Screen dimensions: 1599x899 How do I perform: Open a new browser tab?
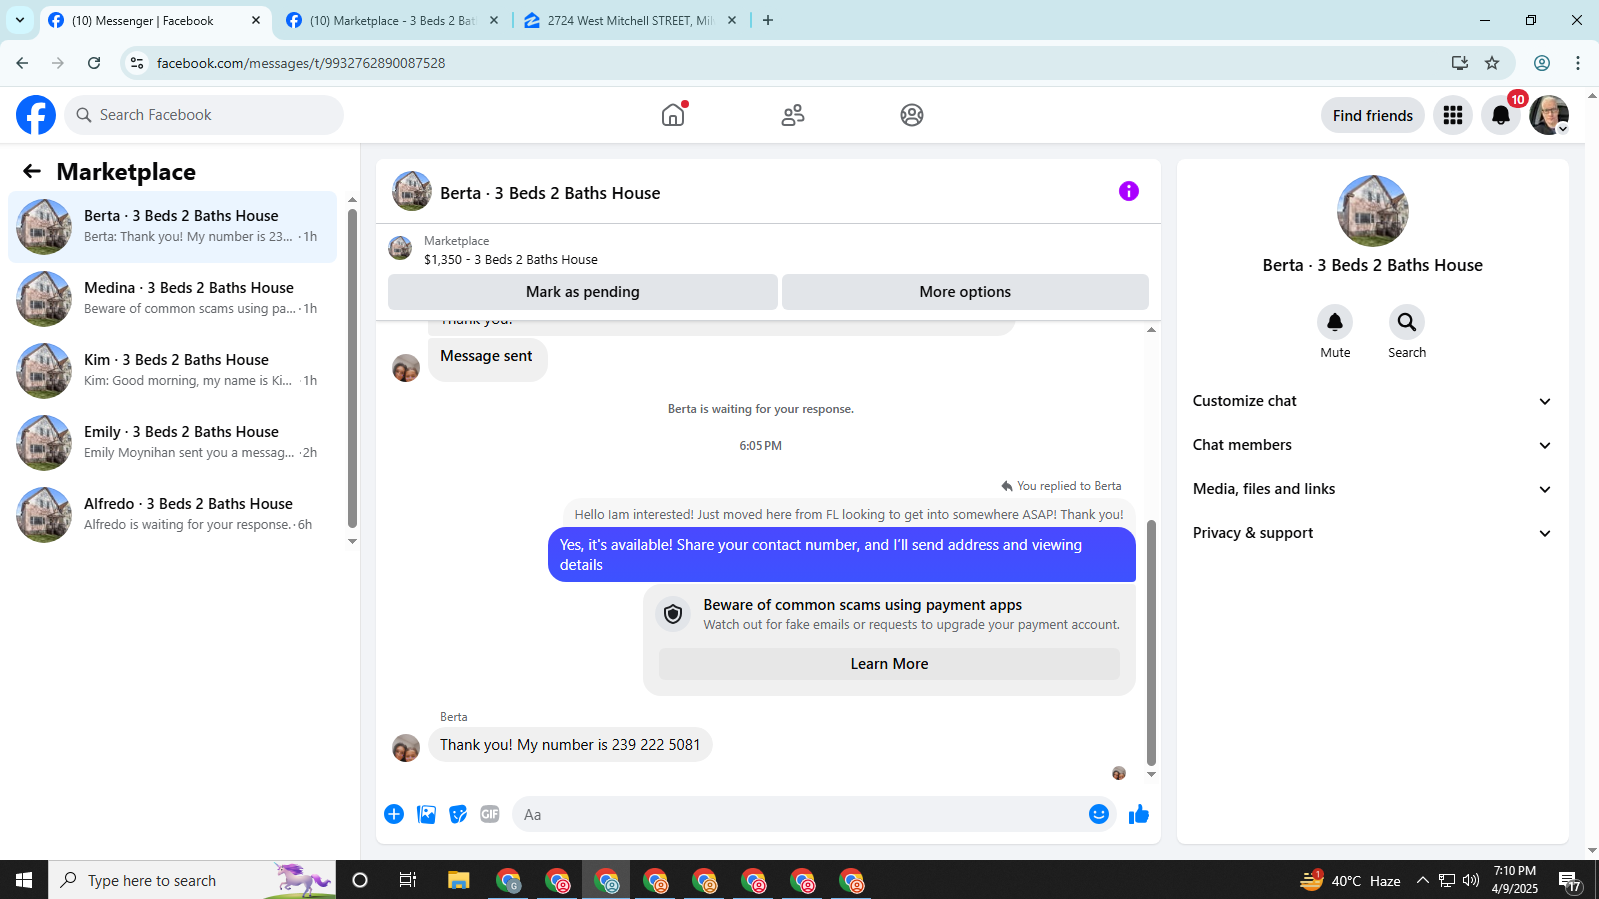pos(768,20)
